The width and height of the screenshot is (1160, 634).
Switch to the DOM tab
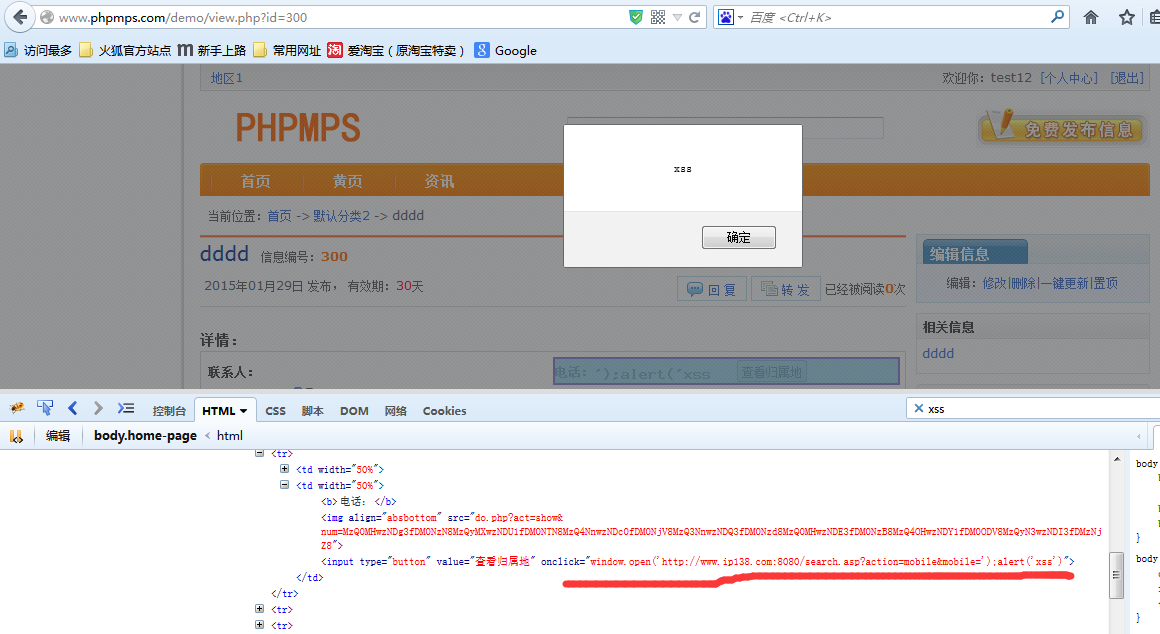click(x=354, y=411)
